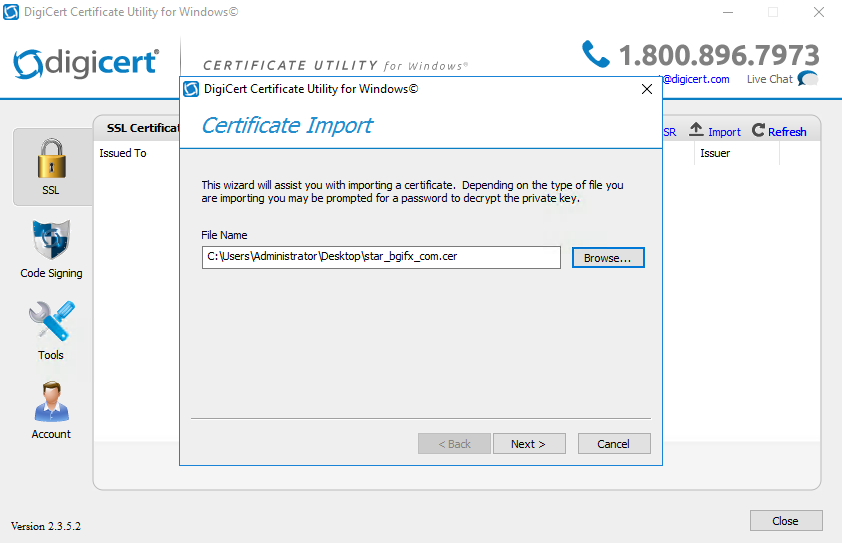Open the Code Signing section
The height and width of the screenshot is (543, 842).
tap(51, 250)
